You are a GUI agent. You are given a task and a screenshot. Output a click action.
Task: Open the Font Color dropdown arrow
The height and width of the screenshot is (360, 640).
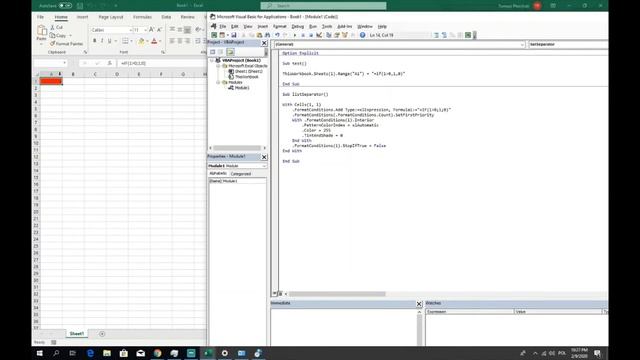[160, 41]
